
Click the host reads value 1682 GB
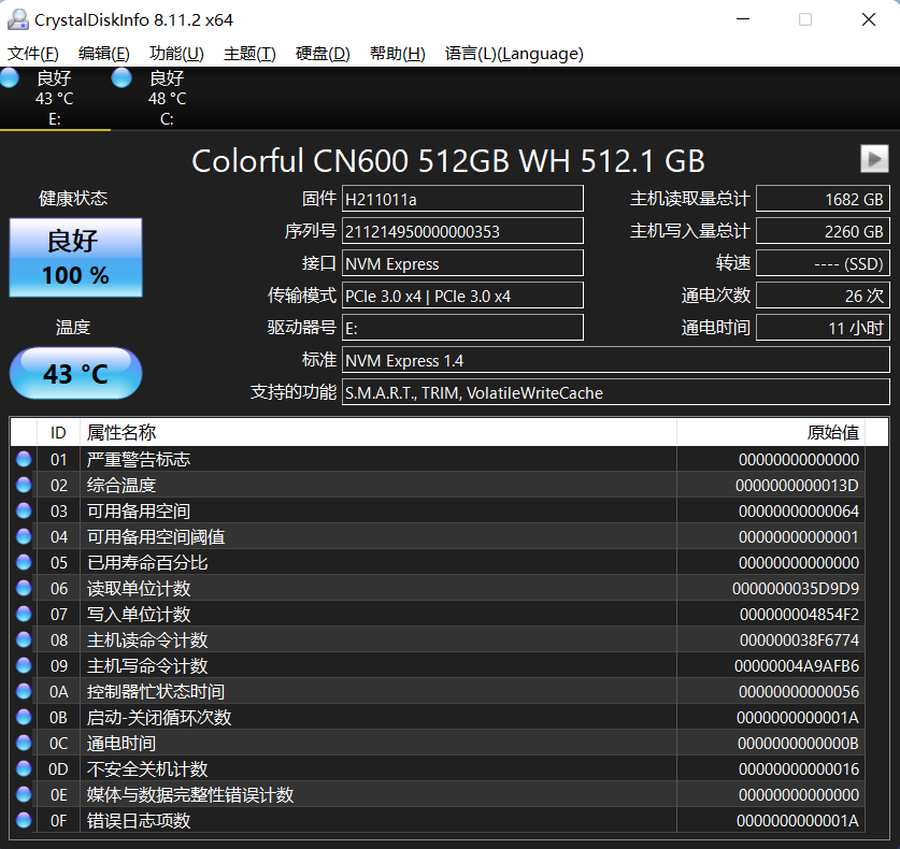point(823,199)
